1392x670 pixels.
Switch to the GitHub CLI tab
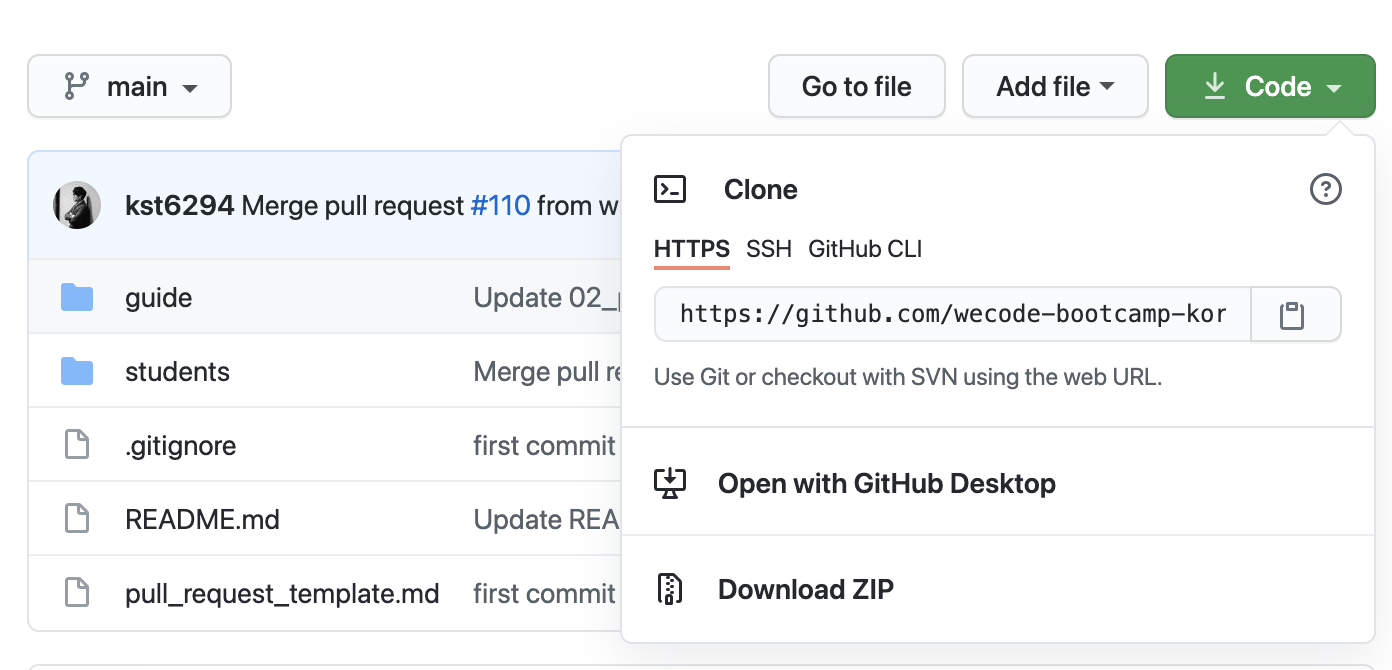coord(865,249)
